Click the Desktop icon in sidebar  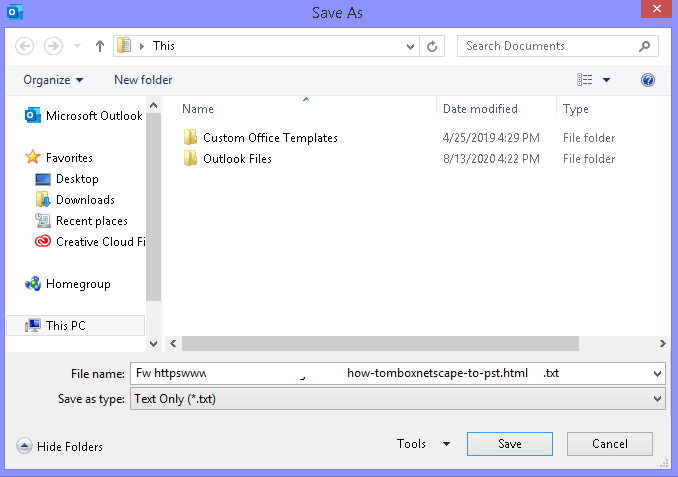point(43,179)
